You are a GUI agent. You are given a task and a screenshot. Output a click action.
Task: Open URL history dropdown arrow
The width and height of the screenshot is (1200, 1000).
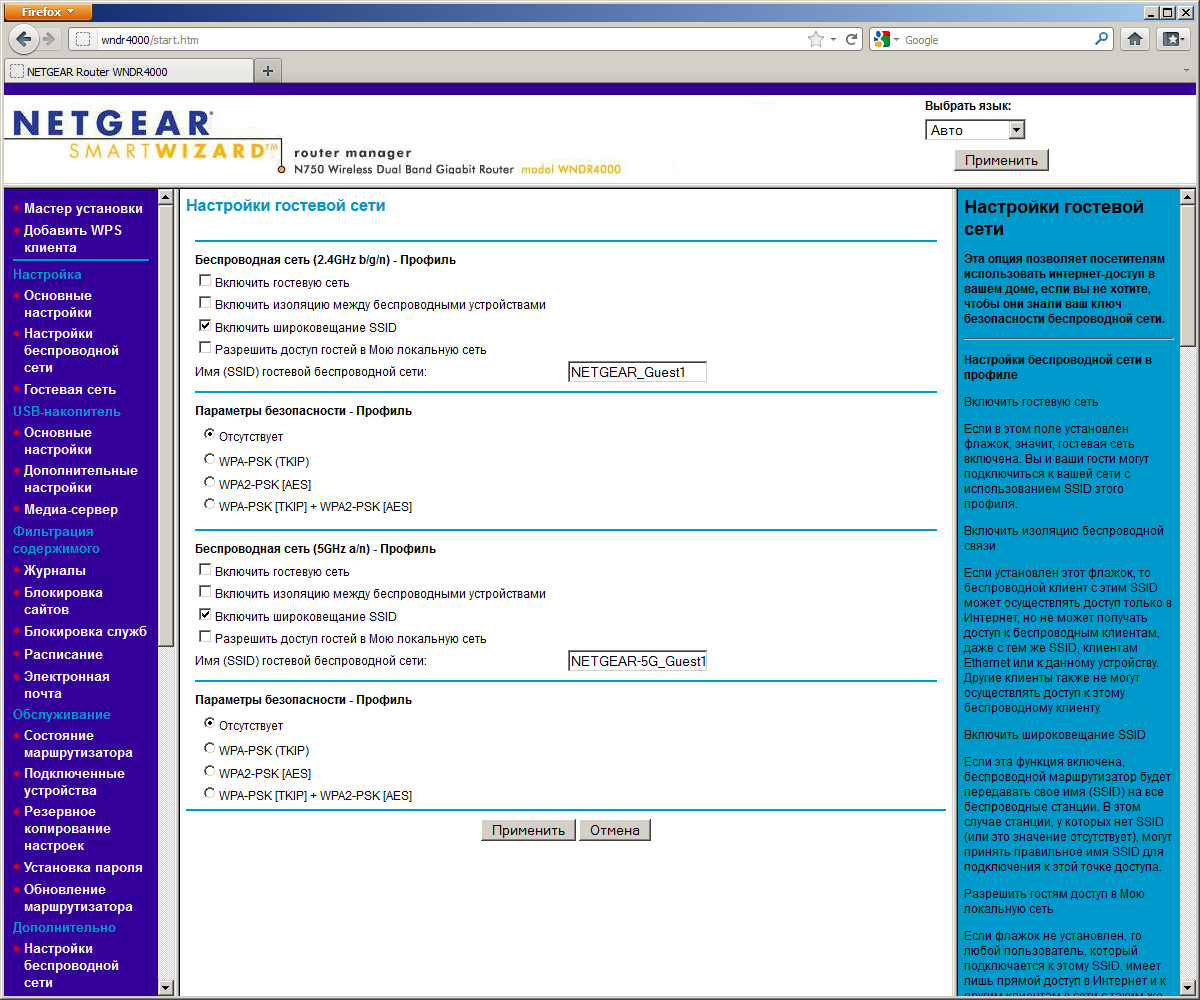coord(835,40)
